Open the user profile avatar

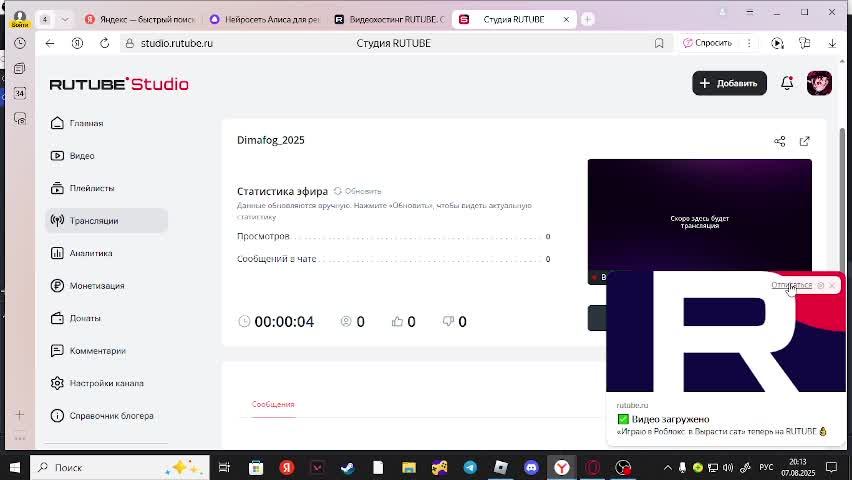pos(819,83)
